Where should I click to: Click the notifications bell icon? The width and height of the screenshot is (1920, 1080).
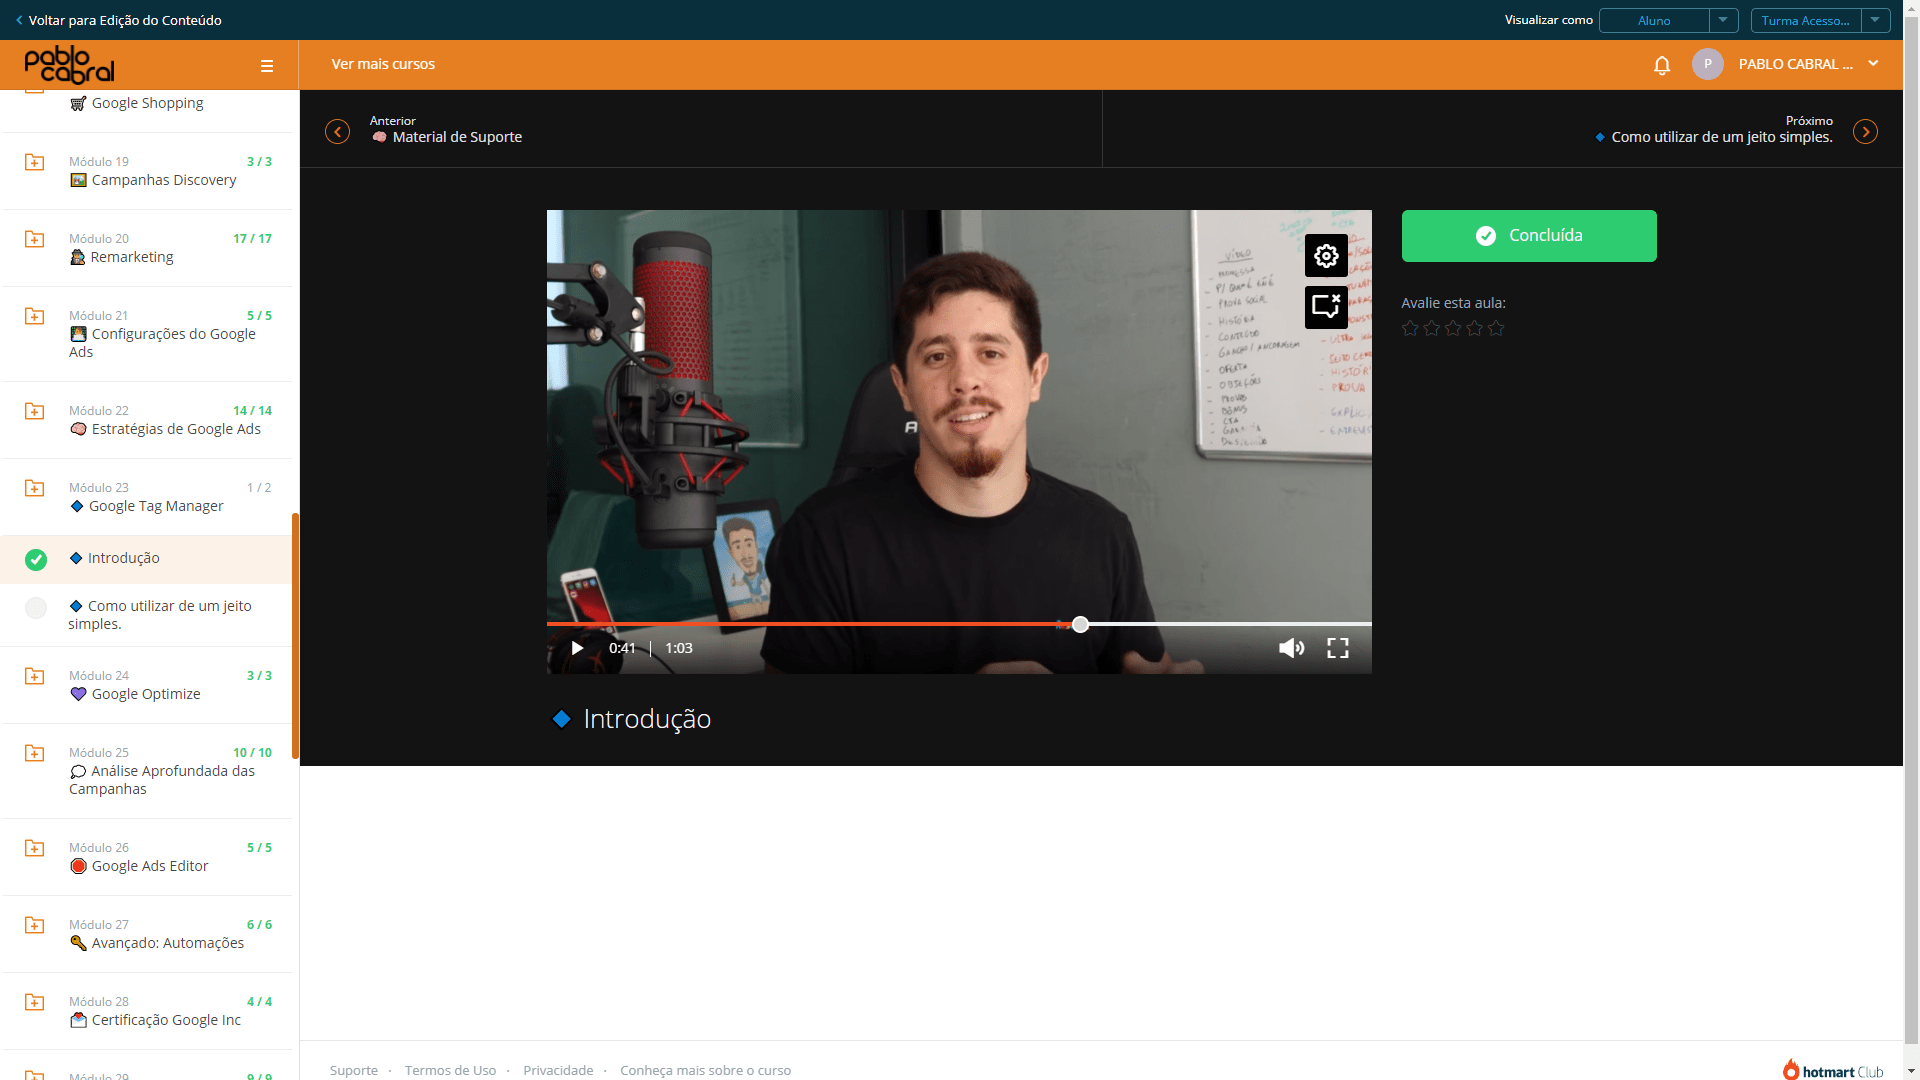coord(1662,65)
